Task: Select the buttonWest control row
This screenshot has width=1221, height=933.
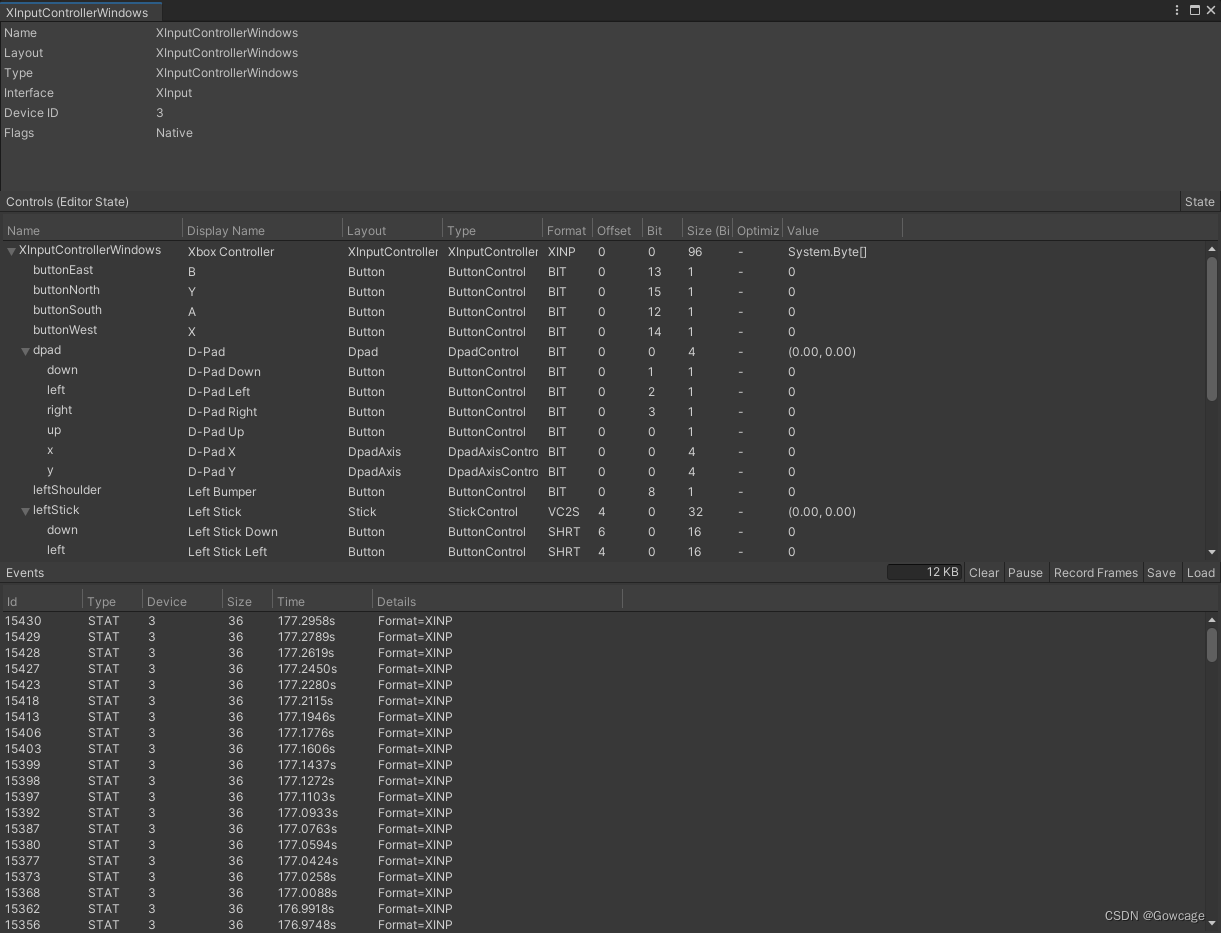Action: pyautogui.click(x=604, y=331)
